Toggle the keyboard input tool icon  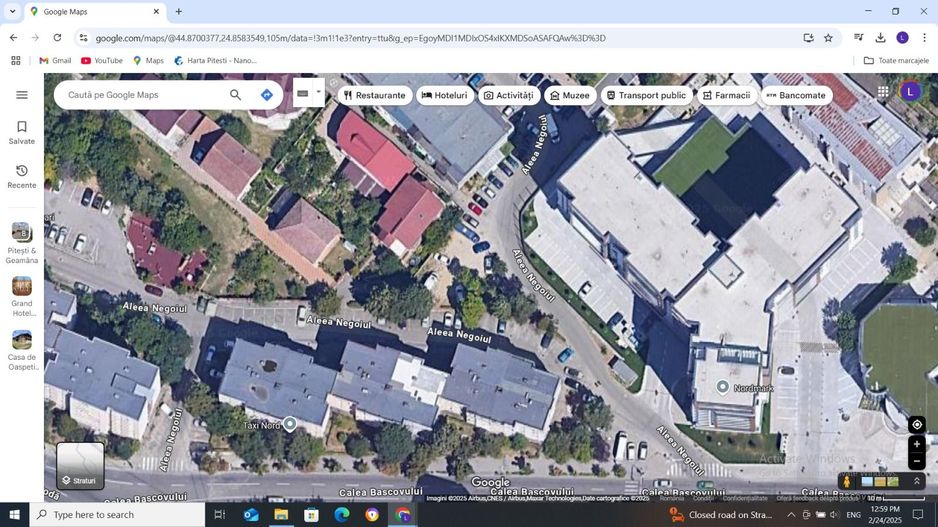[303, 93]
